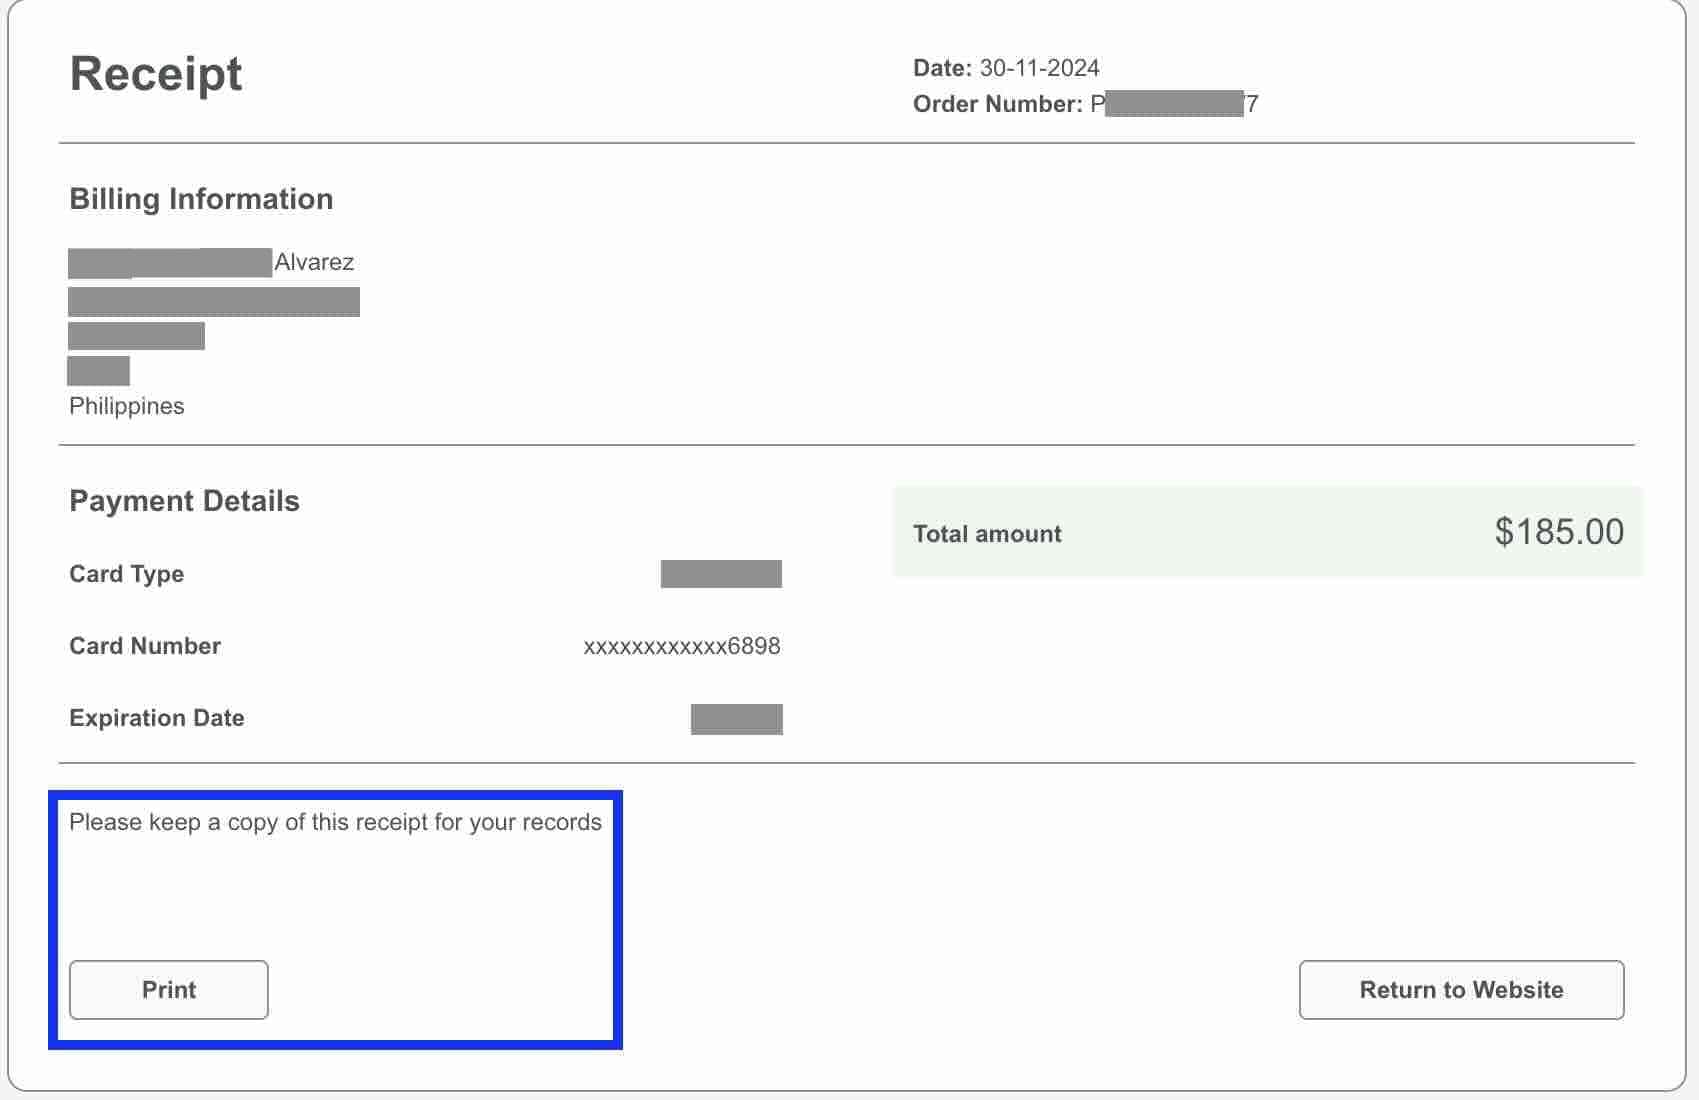Select the Return to Website button
The image size is (1699, 1100).
click(x=1461, y=990)
